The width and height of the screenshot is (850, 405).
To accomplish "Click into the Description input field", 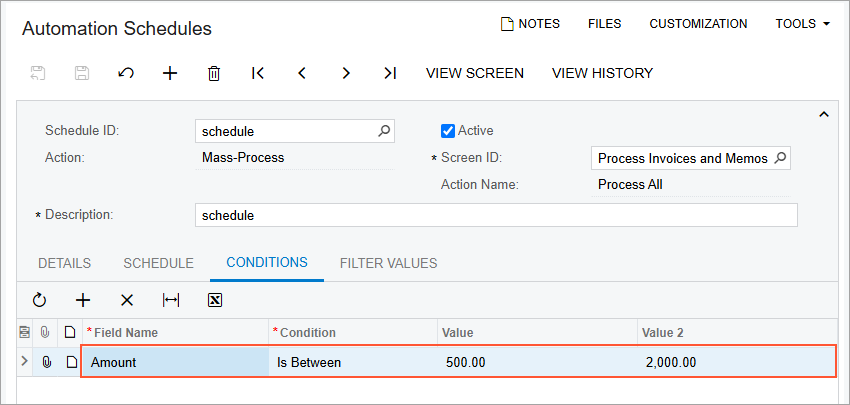I will 495,215.
